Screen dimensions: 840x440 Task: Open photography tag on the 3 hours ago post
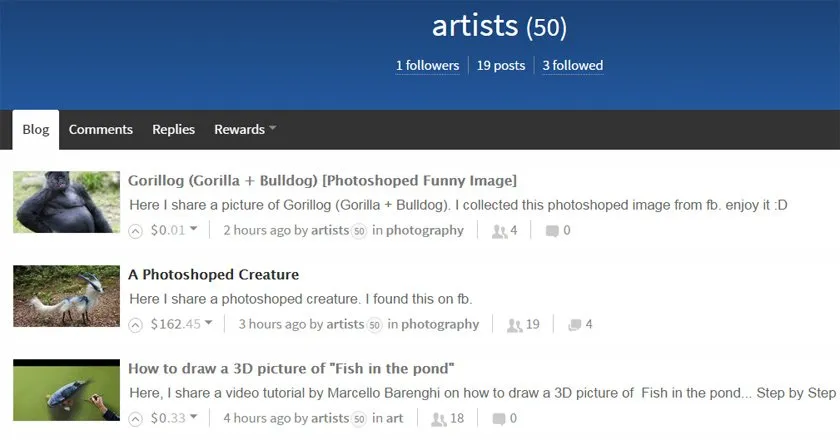[x=440, y=324]
